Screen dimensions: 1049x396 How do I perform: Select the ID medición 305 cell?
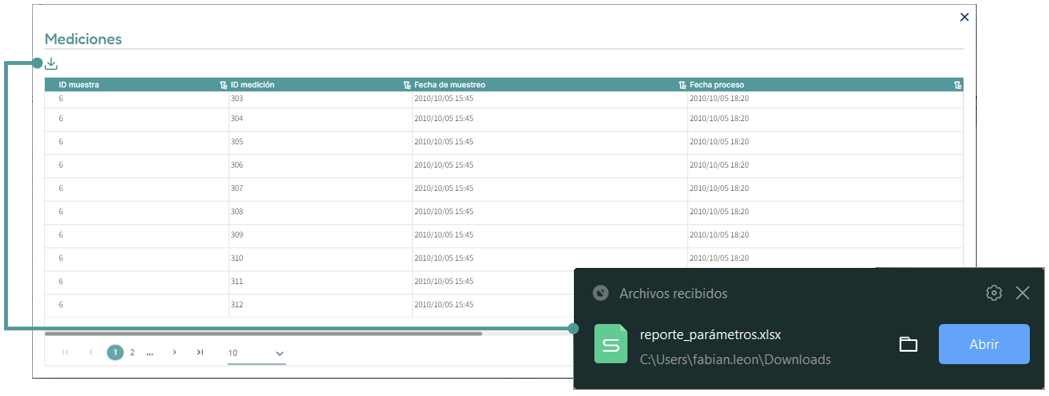point(320,142)
